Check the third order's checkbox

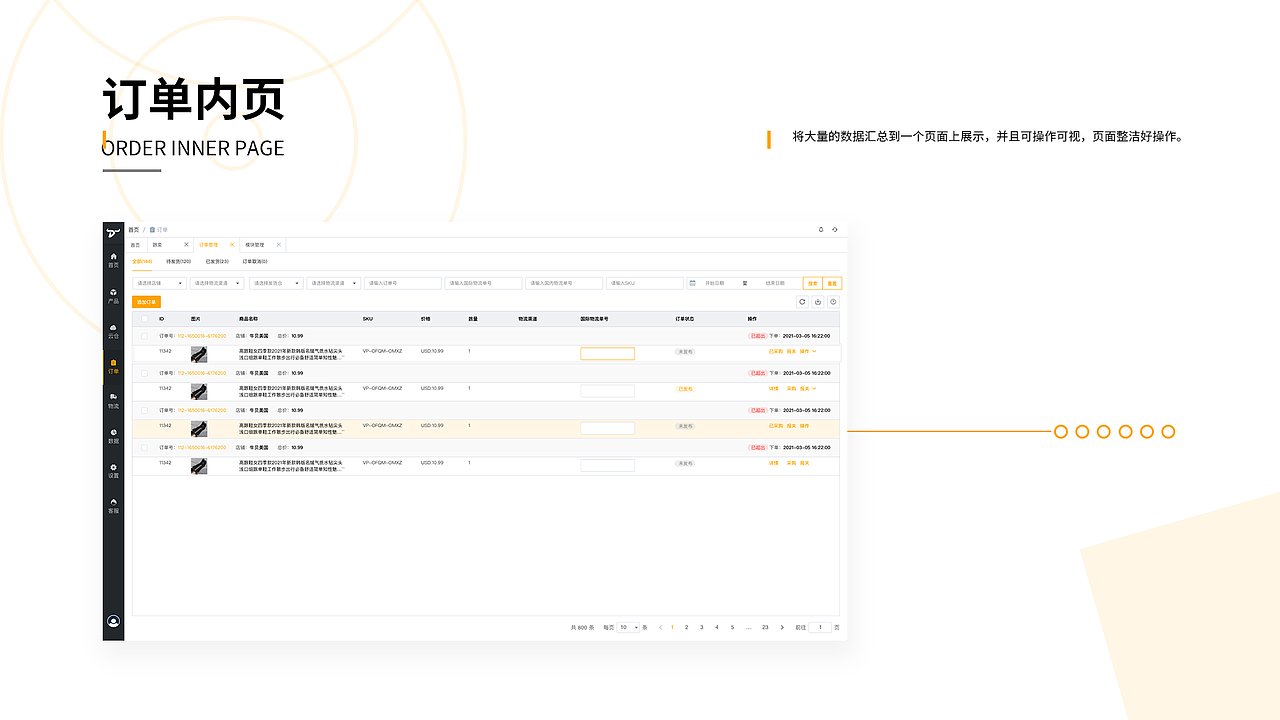tap(144, 410)
